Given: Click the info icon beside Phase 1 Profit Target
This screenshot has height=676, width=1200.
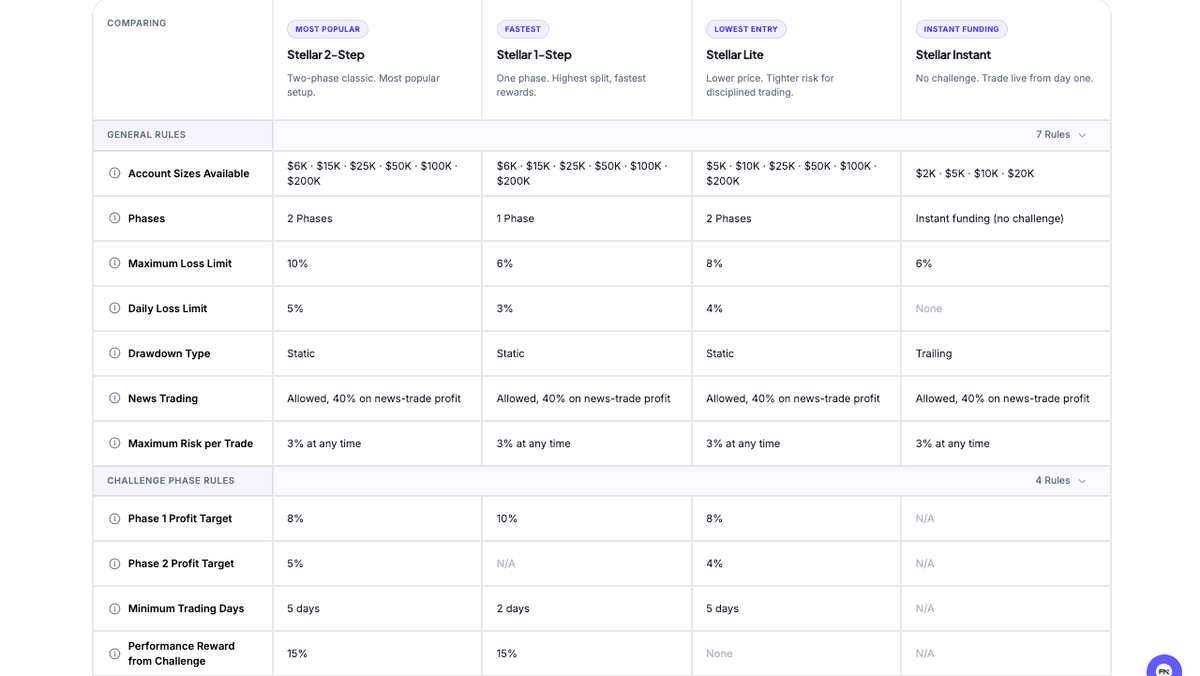Looking at the screenshot, I should 114,518.
